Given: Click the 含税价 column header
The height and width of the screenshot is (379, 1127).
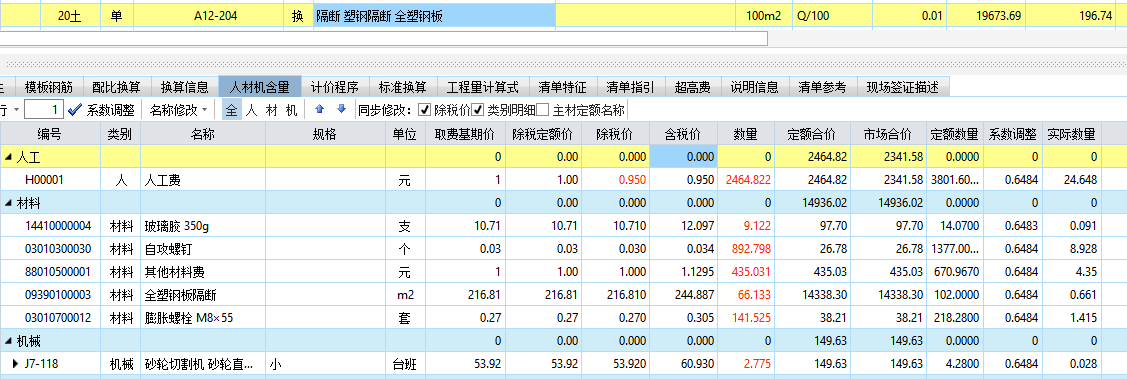Looking at the screenshot, I should pyautogui.click(x=684, y=134).
